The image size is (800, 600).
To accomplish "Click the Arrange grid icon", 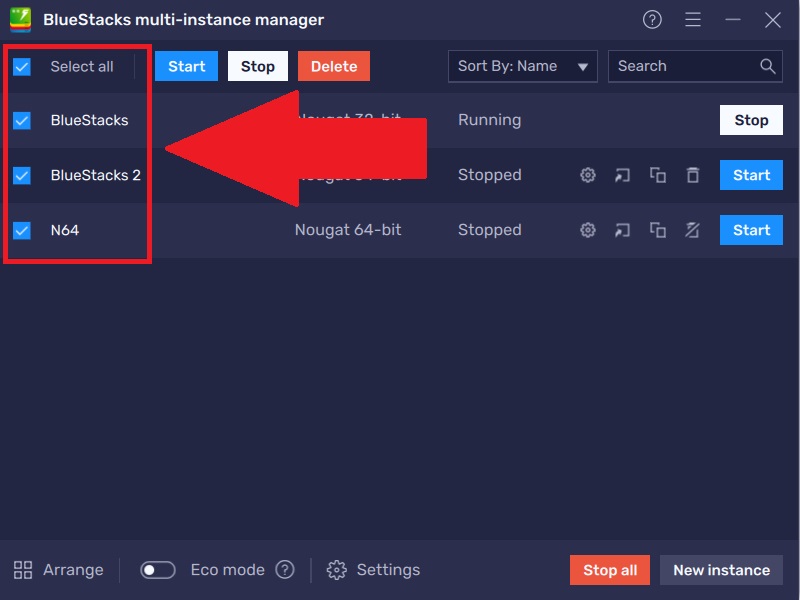I will coord(23,570).
